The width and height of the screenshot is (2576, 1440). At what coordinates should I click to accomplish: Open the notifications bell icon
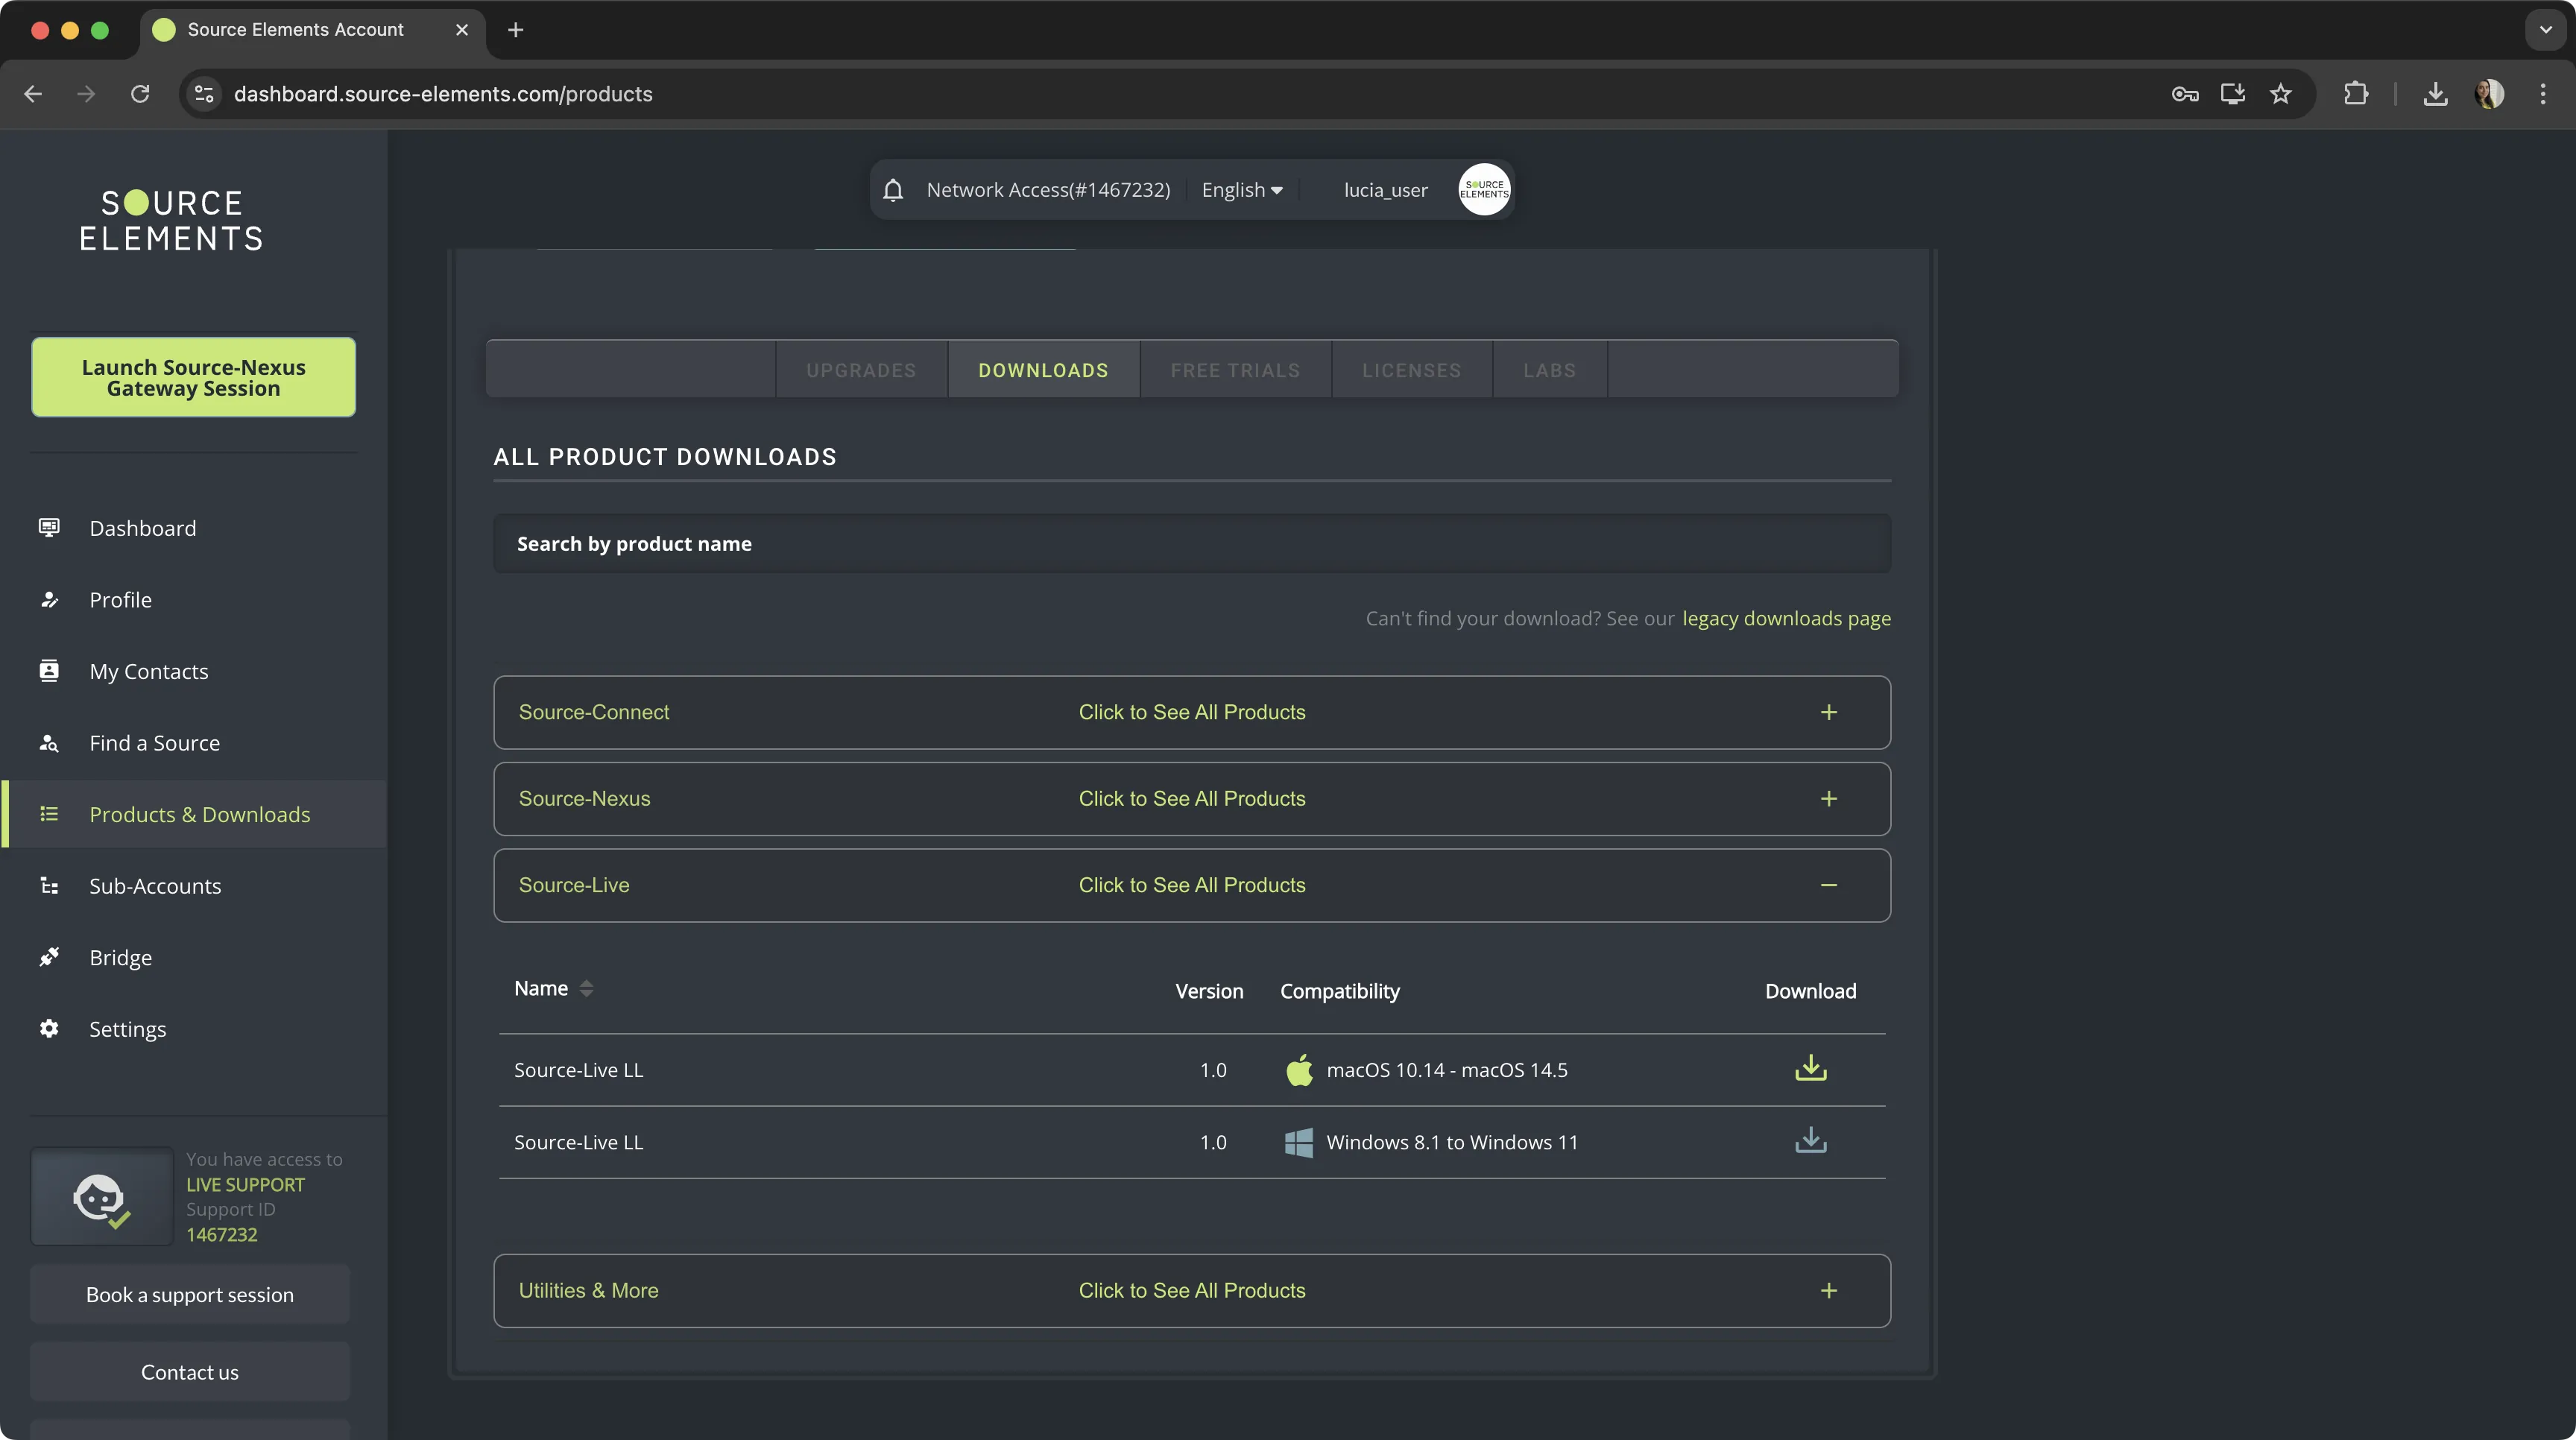tap(893, 190)
